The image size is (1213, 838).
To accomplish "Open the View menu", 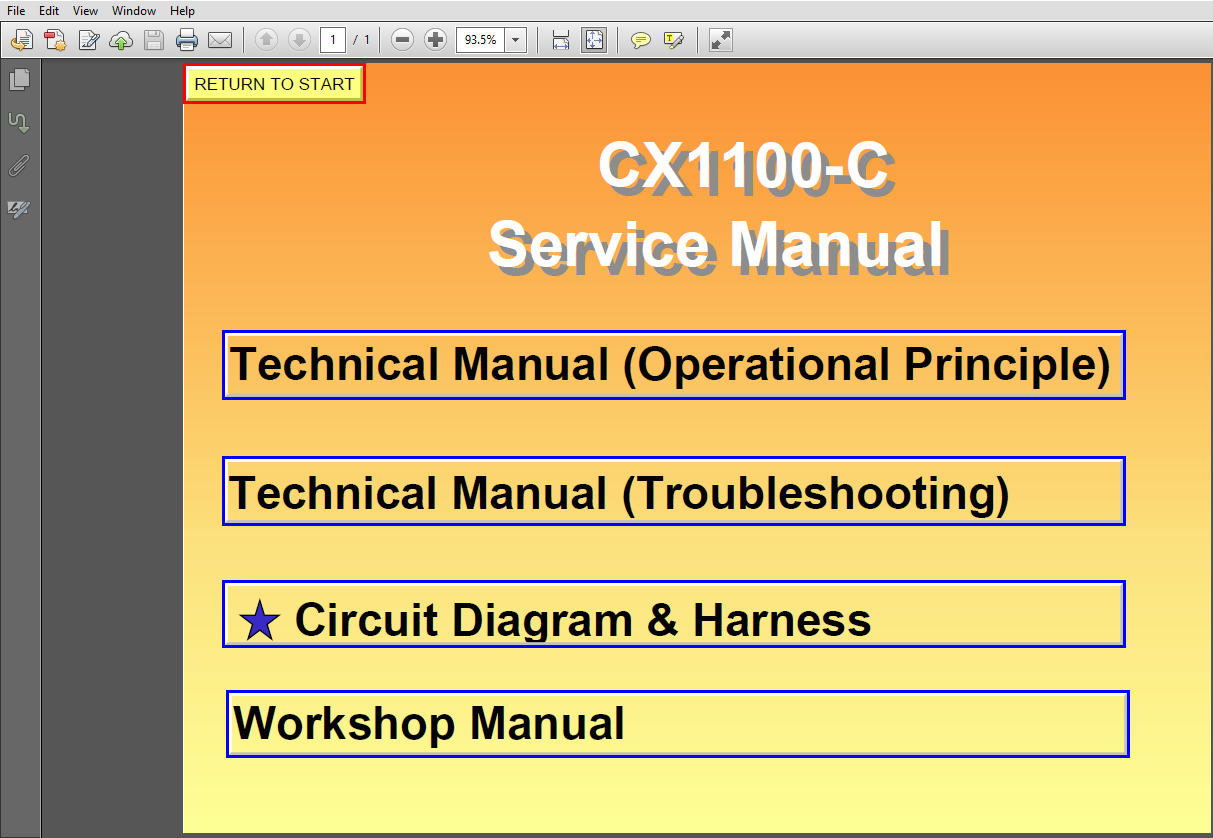I will [x=86, y=11].
